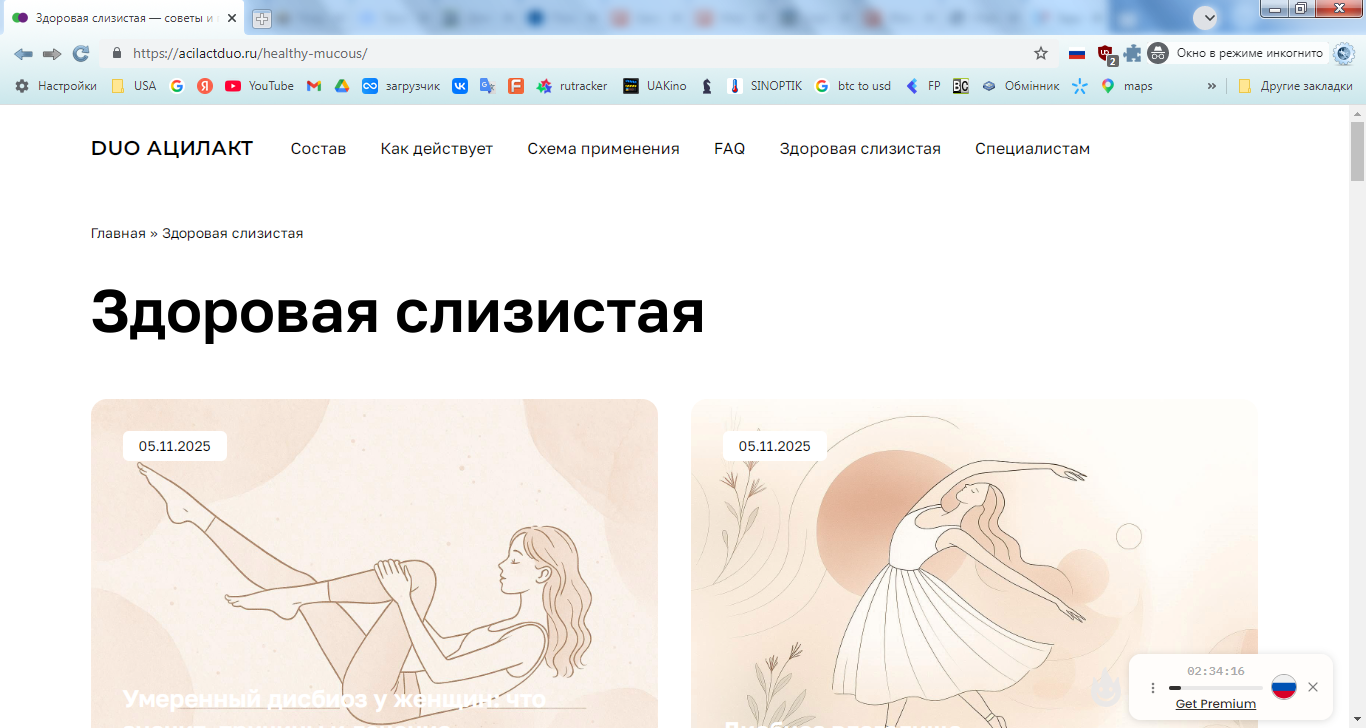
Task: Open the article card with leg-hugging woman
Action: (x=374, y=563)
